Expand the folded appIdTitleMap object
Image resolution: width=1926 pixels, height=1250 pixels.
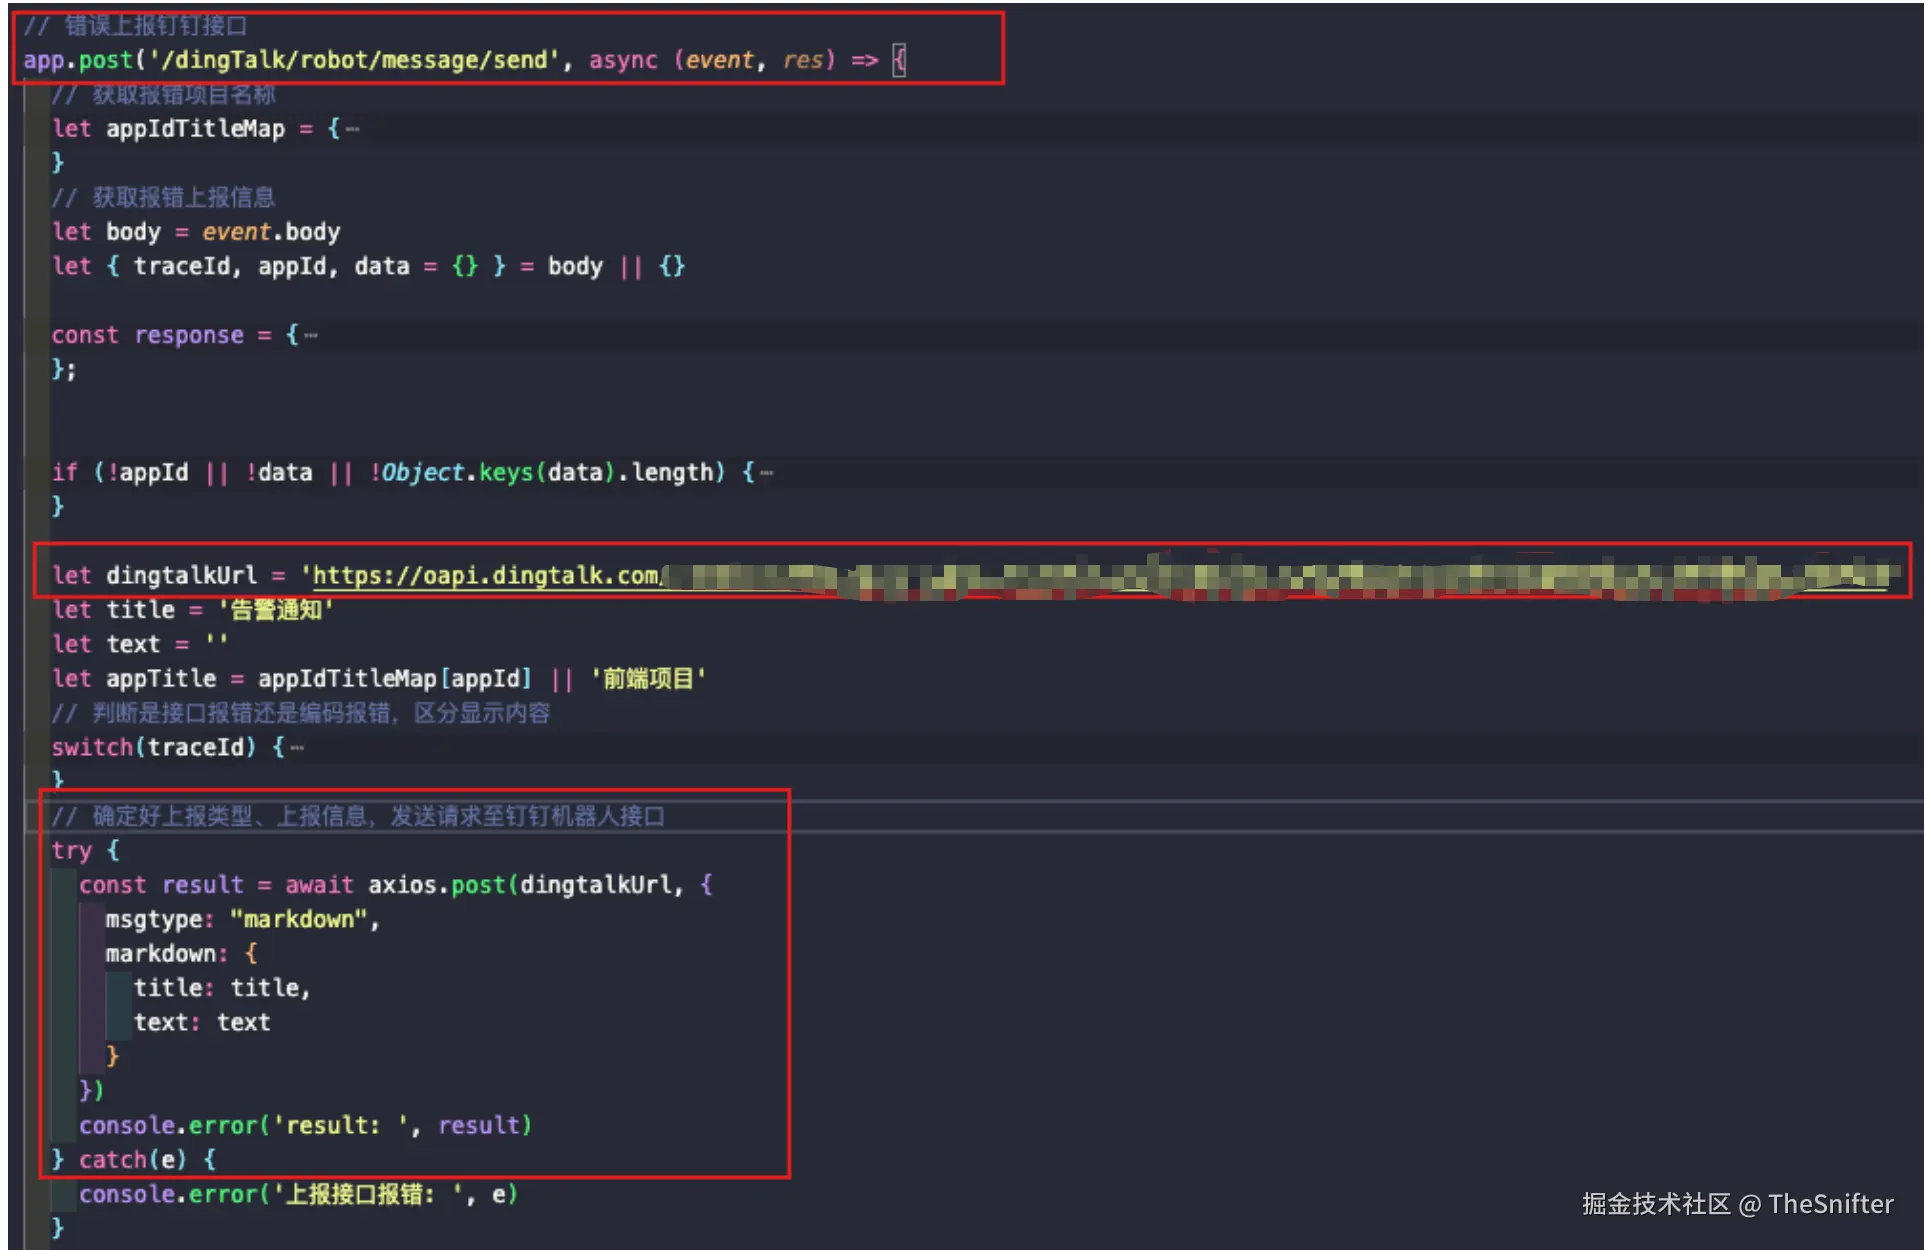pyautogui.click(x=352, y=129)
